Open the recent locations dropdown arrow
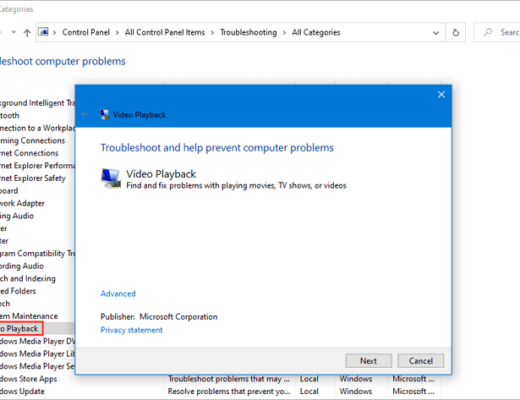520x400 pixels. click(14, 32)
